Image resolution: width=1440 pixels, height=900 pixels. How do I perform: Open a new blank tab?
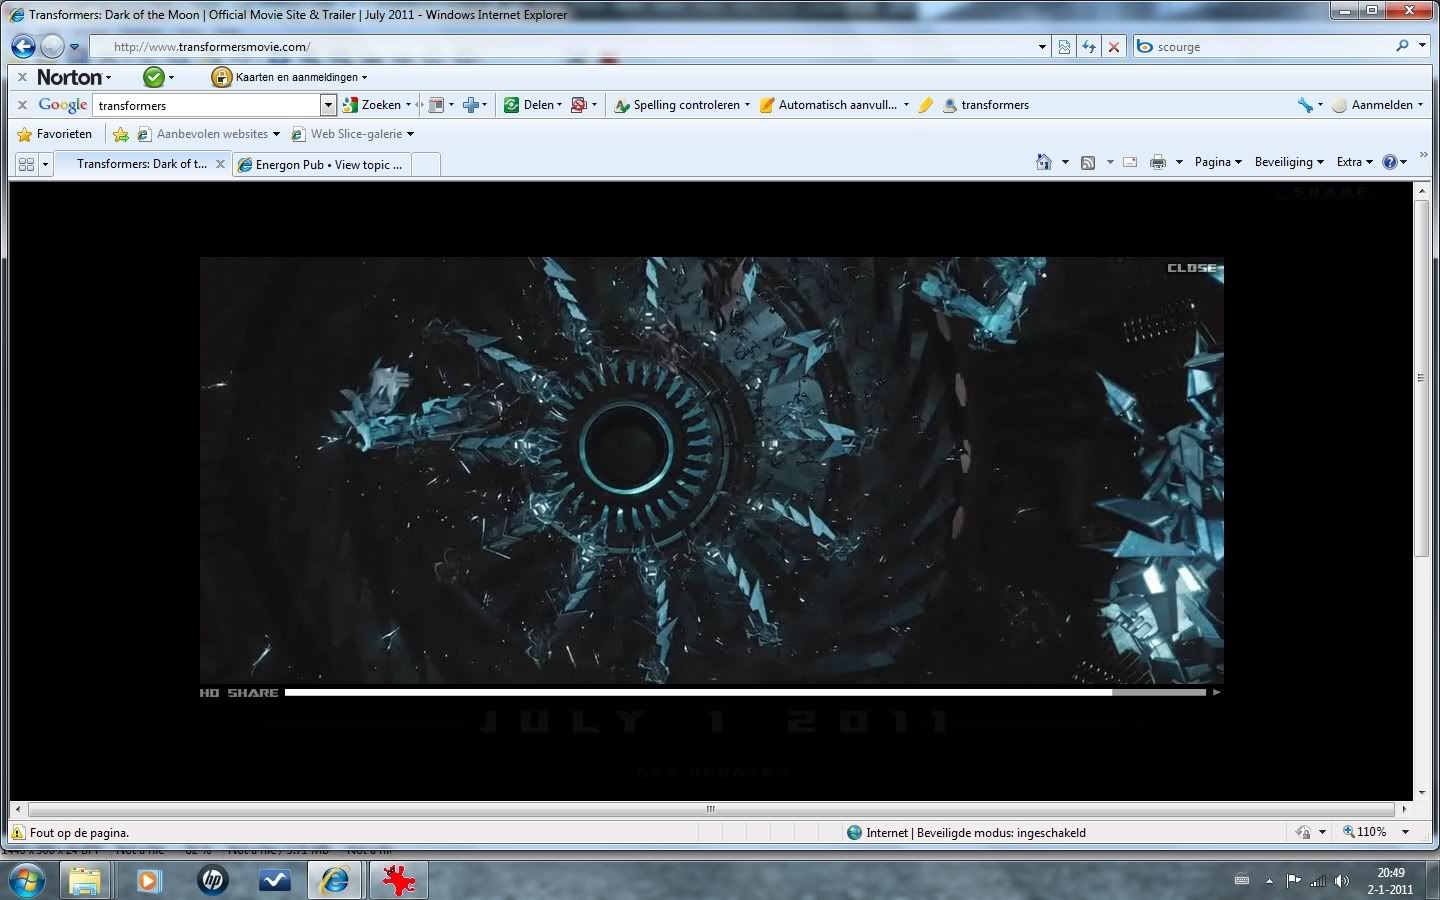426,165
